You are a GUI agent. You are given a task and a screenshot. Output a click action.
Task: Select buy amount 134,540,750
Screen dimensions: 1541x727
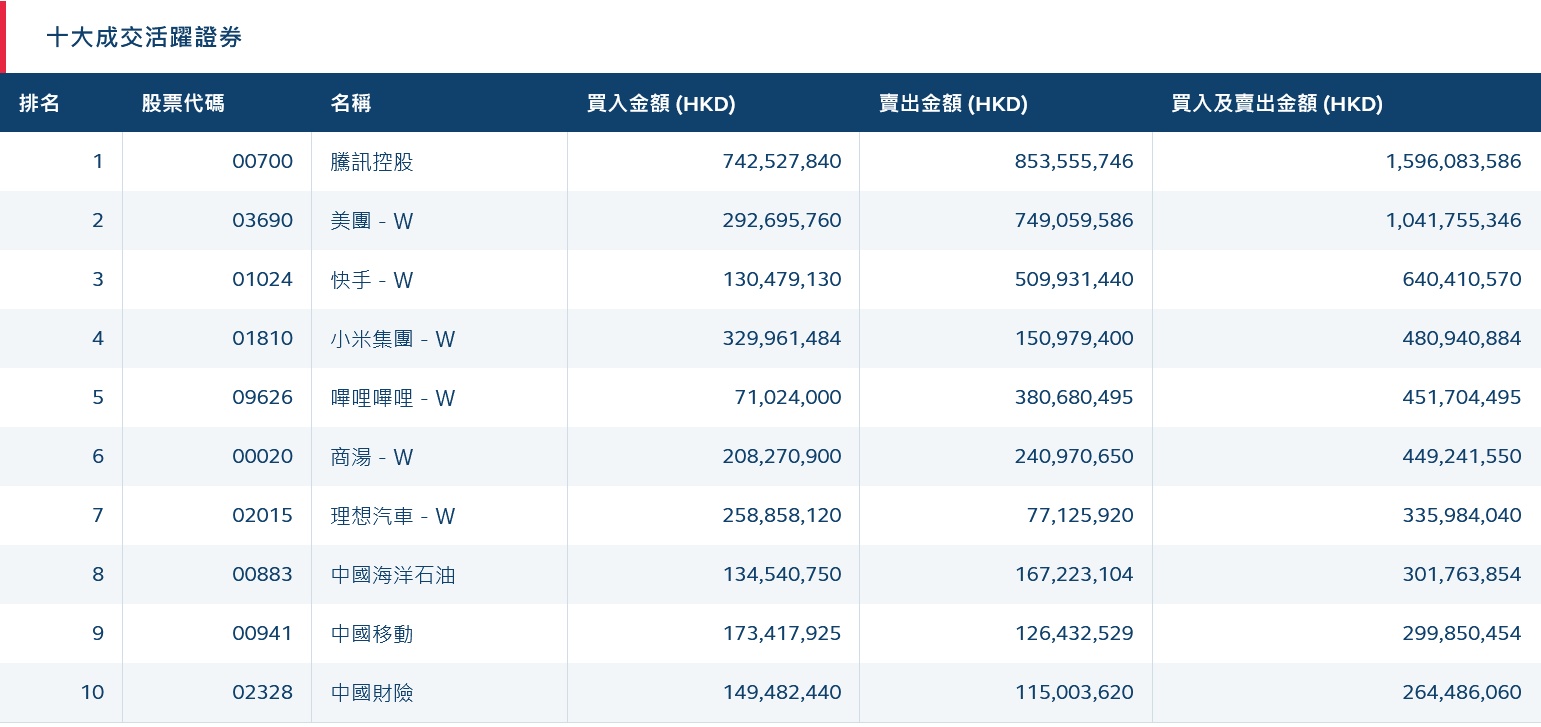pyautogui.click(x=782, y=575)
